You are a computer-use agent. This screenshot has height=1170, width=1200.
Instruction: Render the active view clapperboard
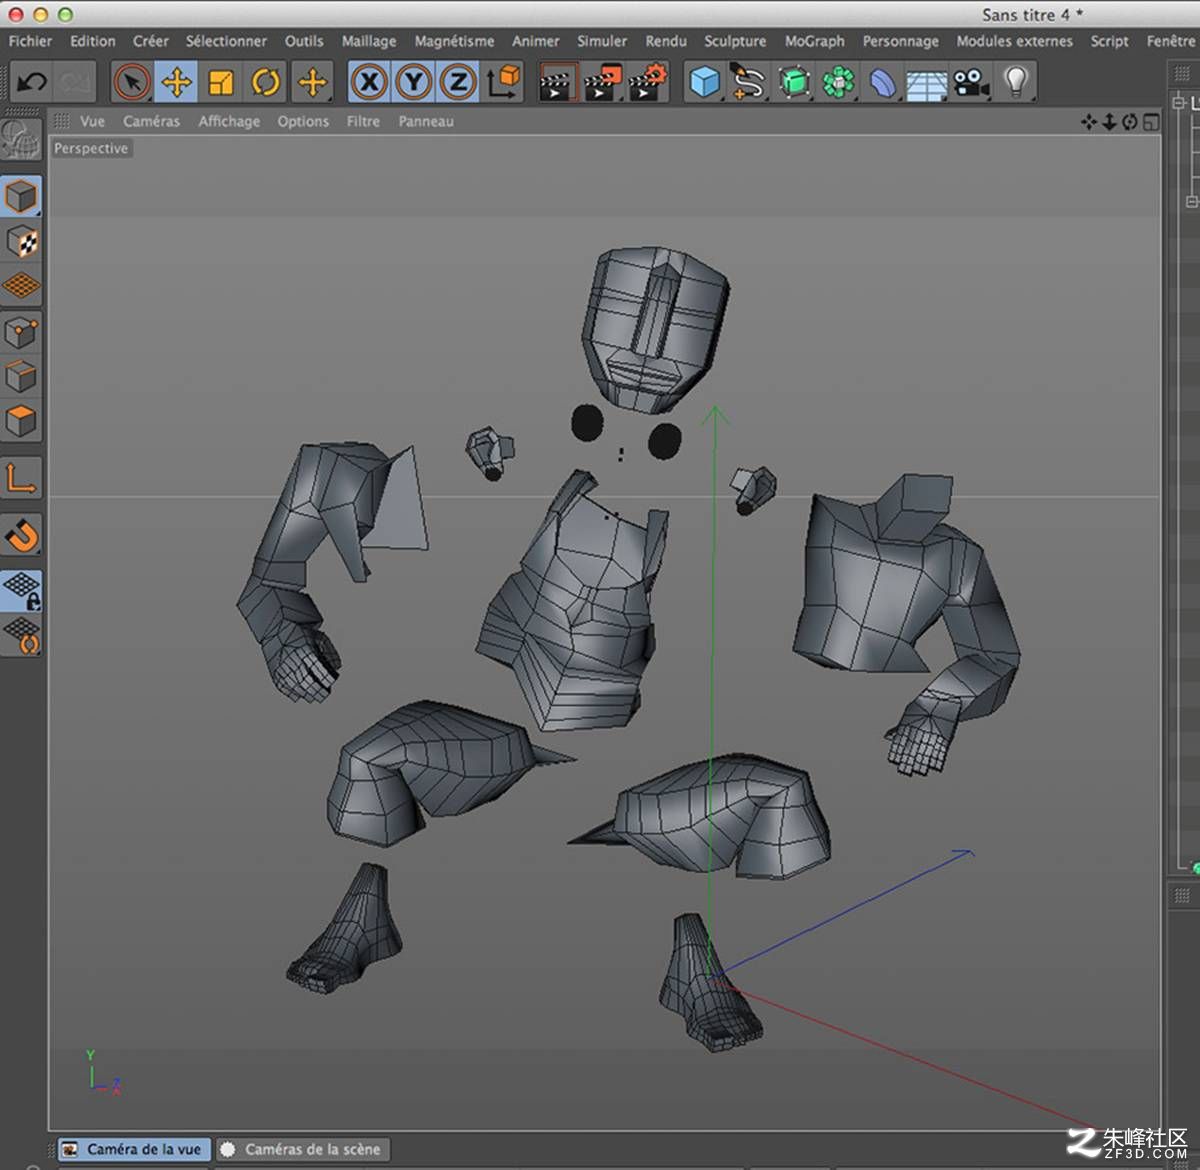[559, 82]
